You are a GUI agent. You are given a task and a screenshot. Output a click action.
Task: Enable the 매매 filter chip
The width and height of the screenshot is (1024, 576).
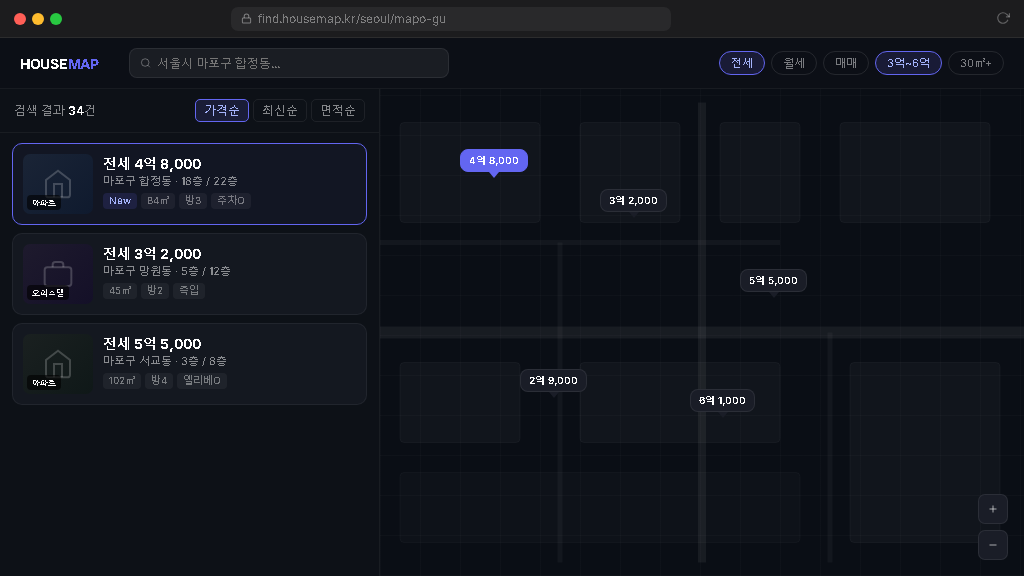coord(846,63)
